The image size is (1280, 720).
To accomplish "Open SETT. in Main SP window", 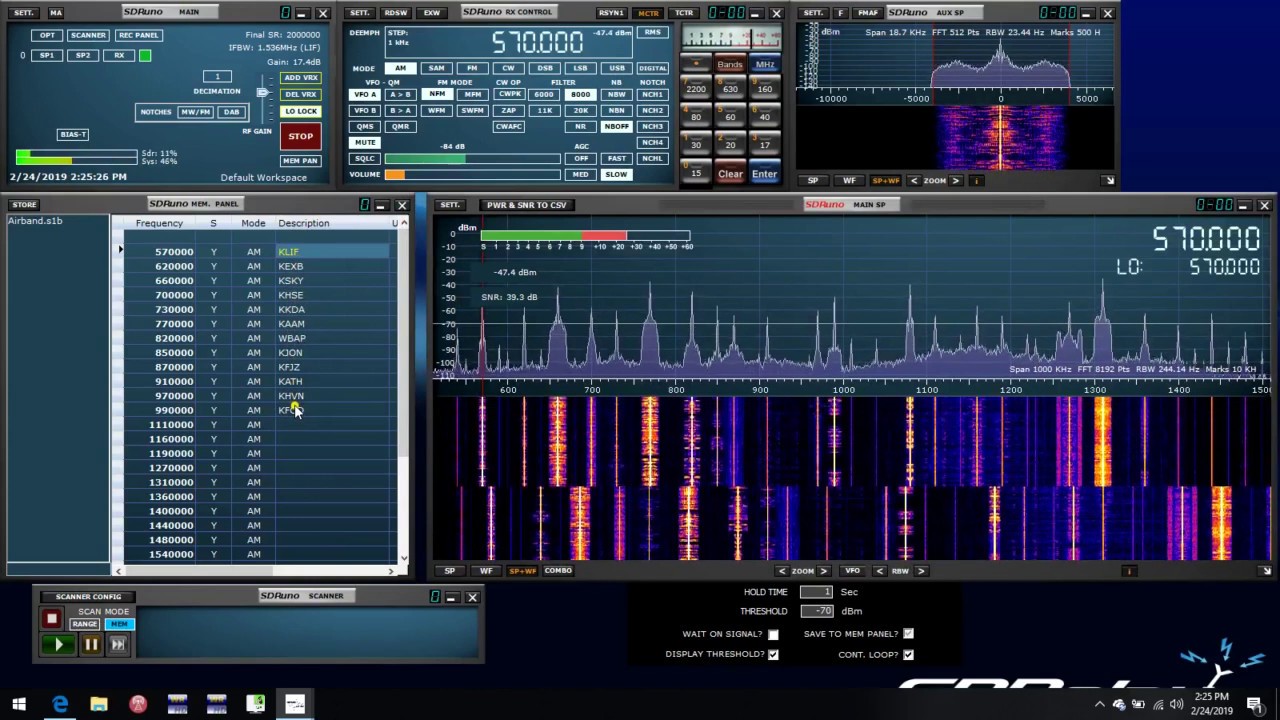I will tap(451, 205).
